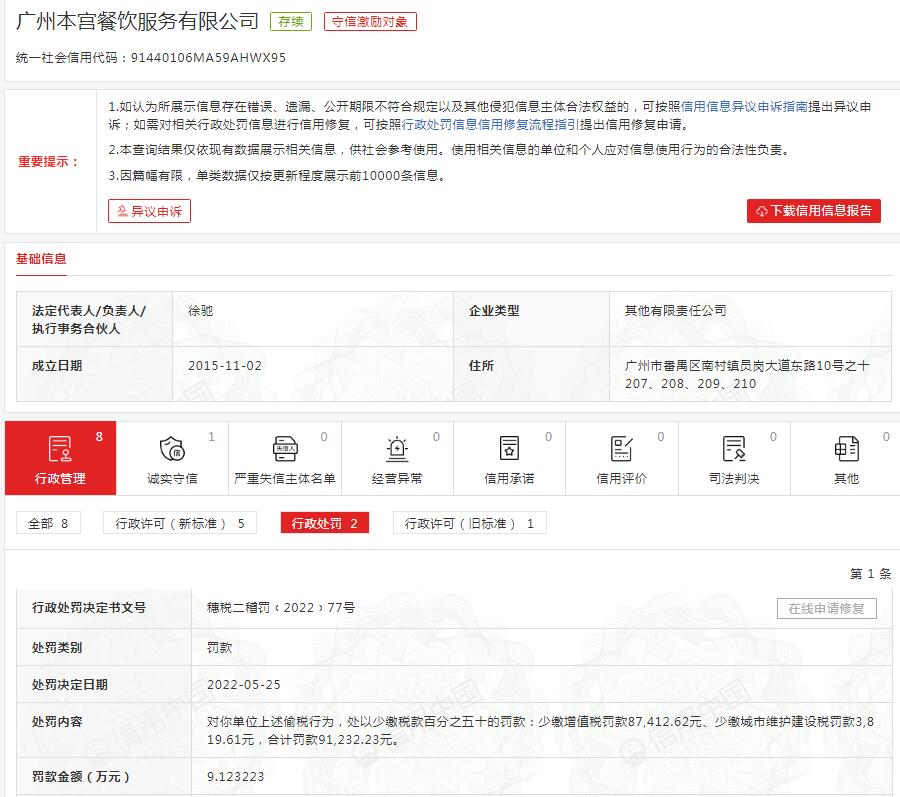The height and width of the screenshot is (797, 900).
Task: Click the decision date 2022-05-25
Action: tap(244, 685)
